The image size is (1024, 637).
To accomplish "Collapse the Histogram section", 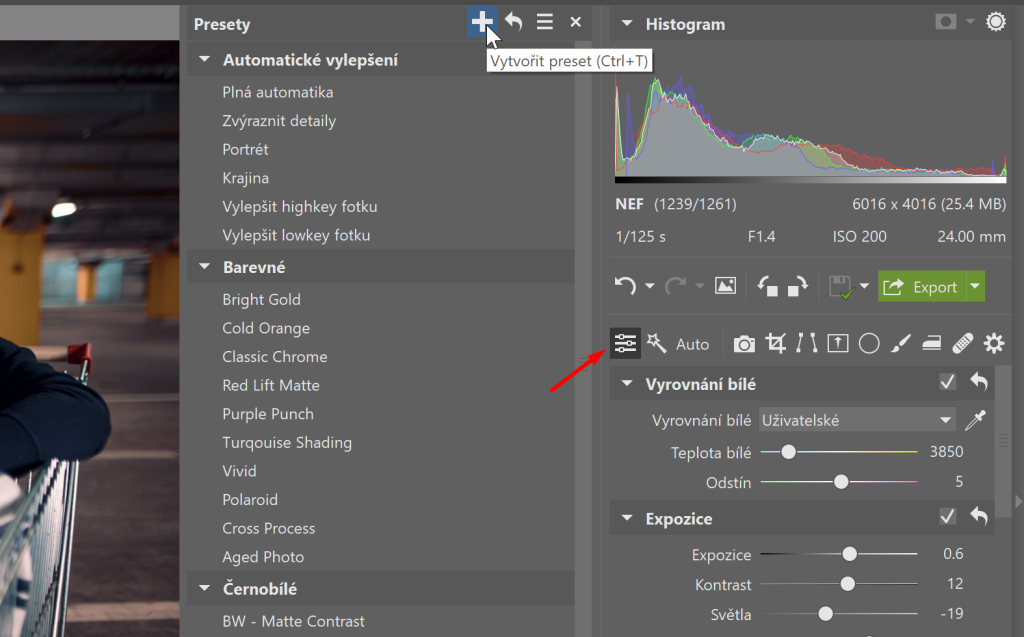I will [627, 24].
